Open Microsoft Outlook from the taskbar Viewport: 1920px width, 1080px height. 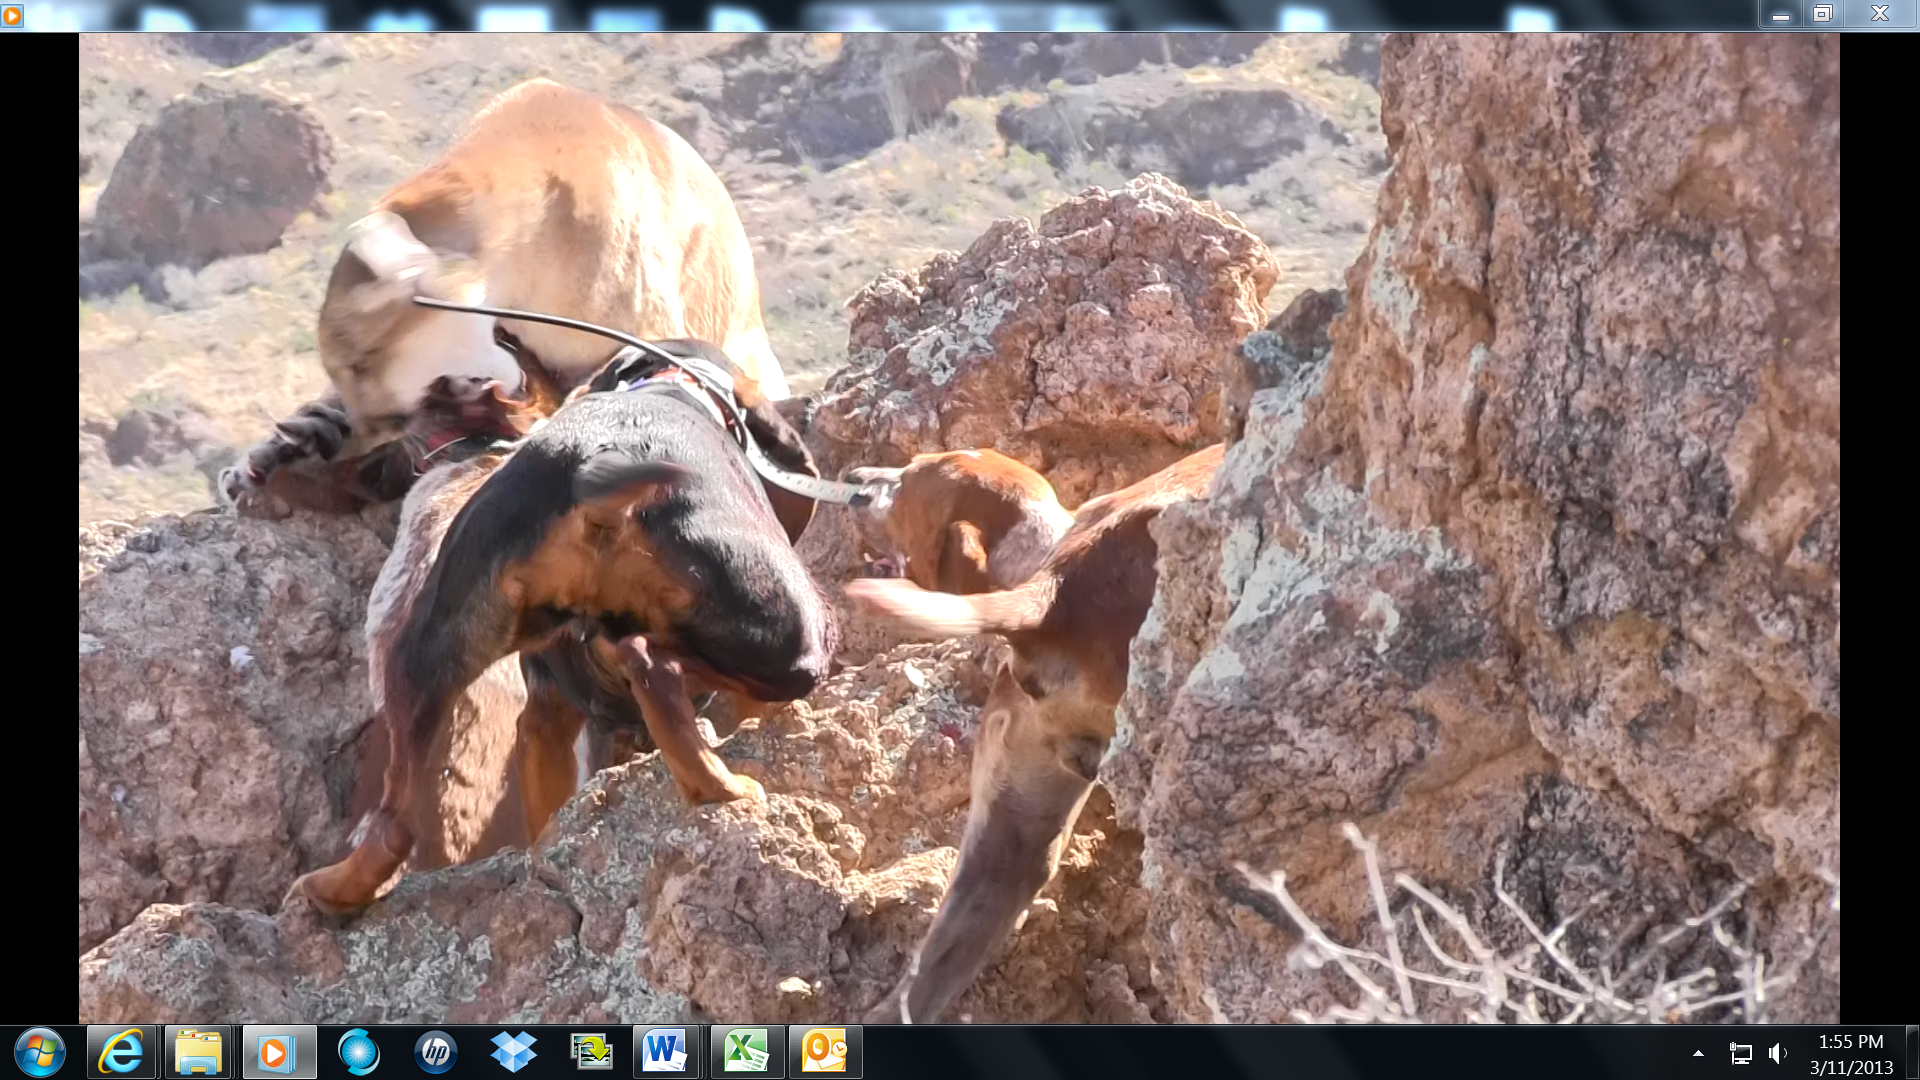[x=824, y=1052]
